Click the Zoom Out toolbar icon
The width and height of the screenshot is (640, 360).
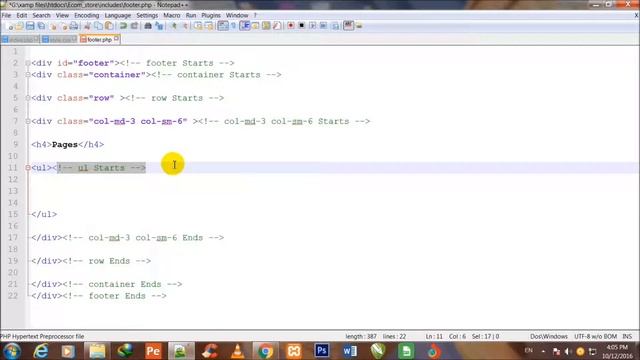click(x=185, y=26)
